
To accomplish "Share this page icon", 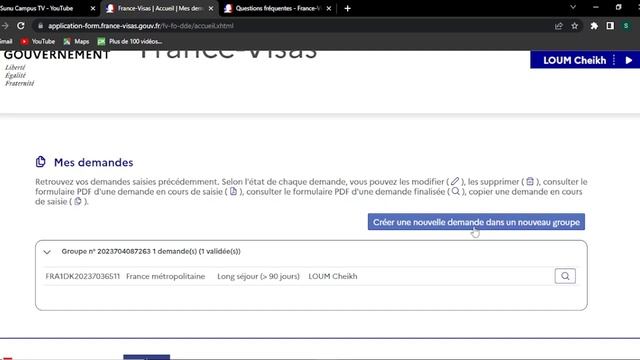I will [x=558, y=26].
